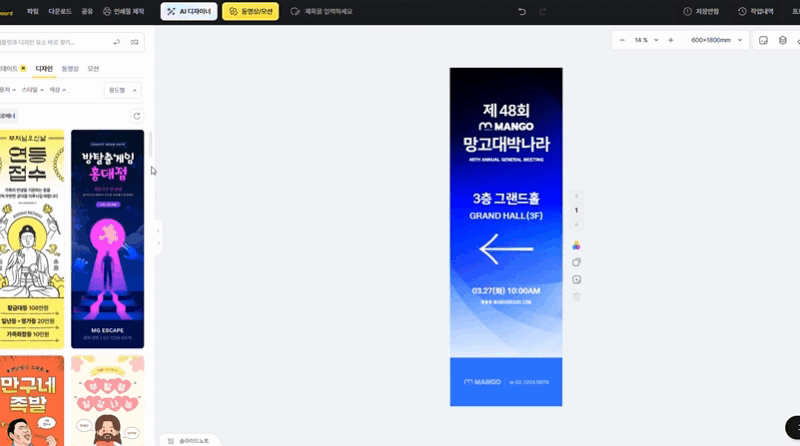This screenshot has height=446, width=800.
Task: Expand the 색상 color filter
Action: [58, 90]
